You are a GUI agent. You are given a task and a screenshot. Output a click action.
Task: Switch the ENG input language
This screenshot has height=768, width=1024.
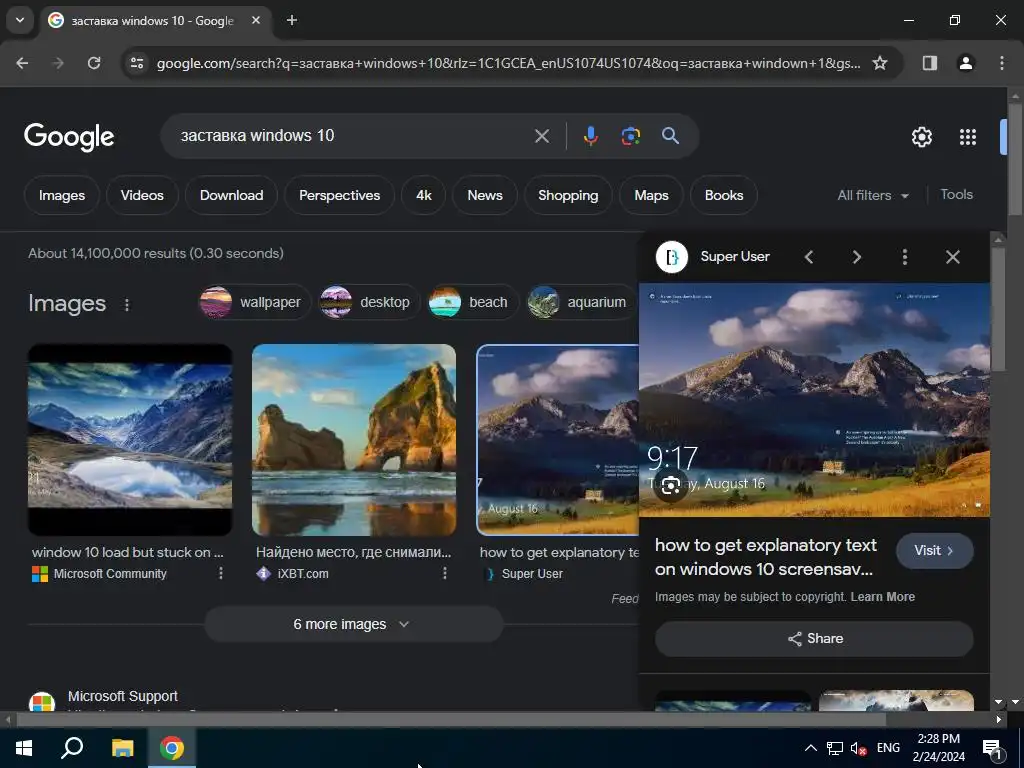point(888,748)
